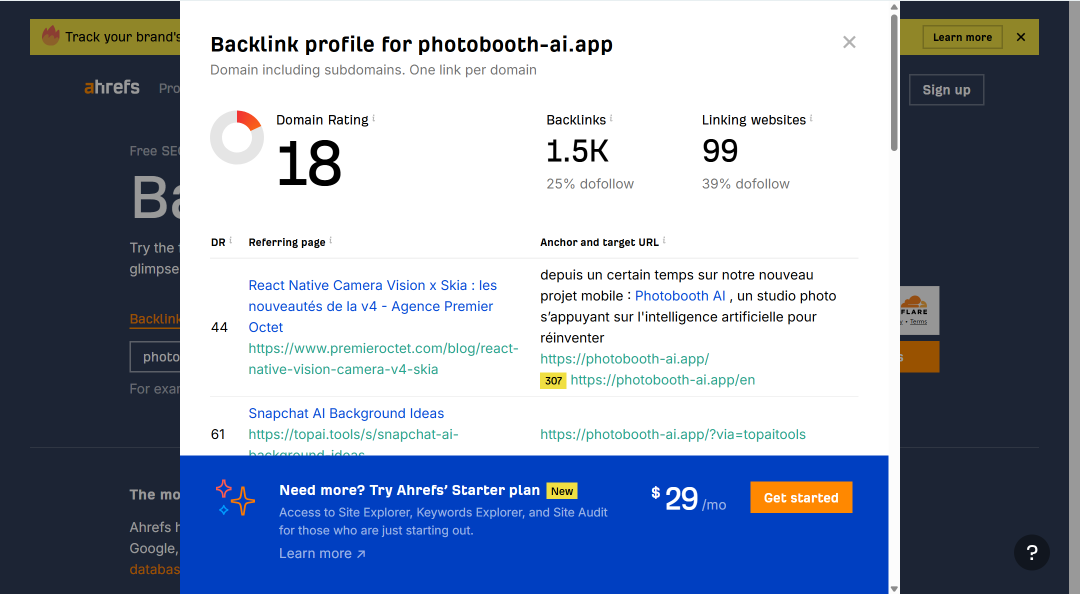The width and height of the screenshot is (1080, 594).
Task: Open Learn more link in Starter plan promo
Action: point(322,553)
